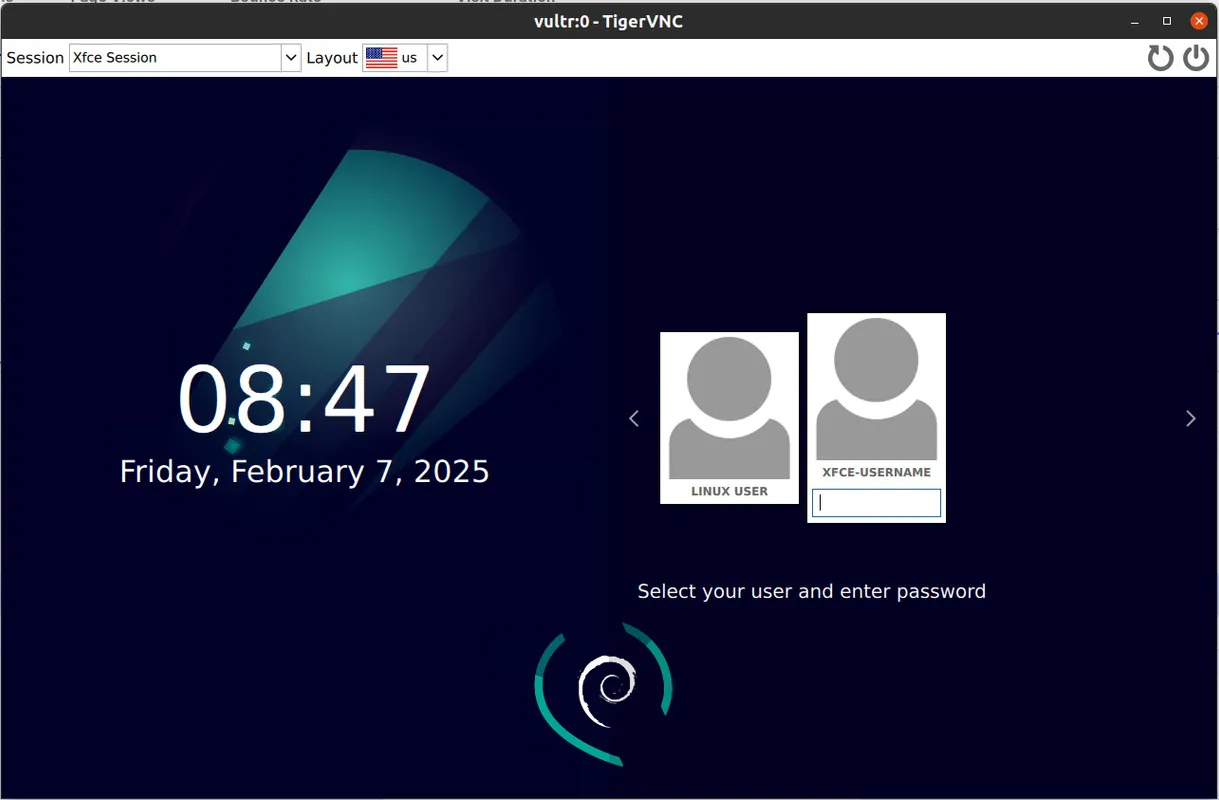Image resolution: width=1219 pixels, height=800 pixels.
Task: Click the XFCE-USERNAME label
Action: [876, 472]
